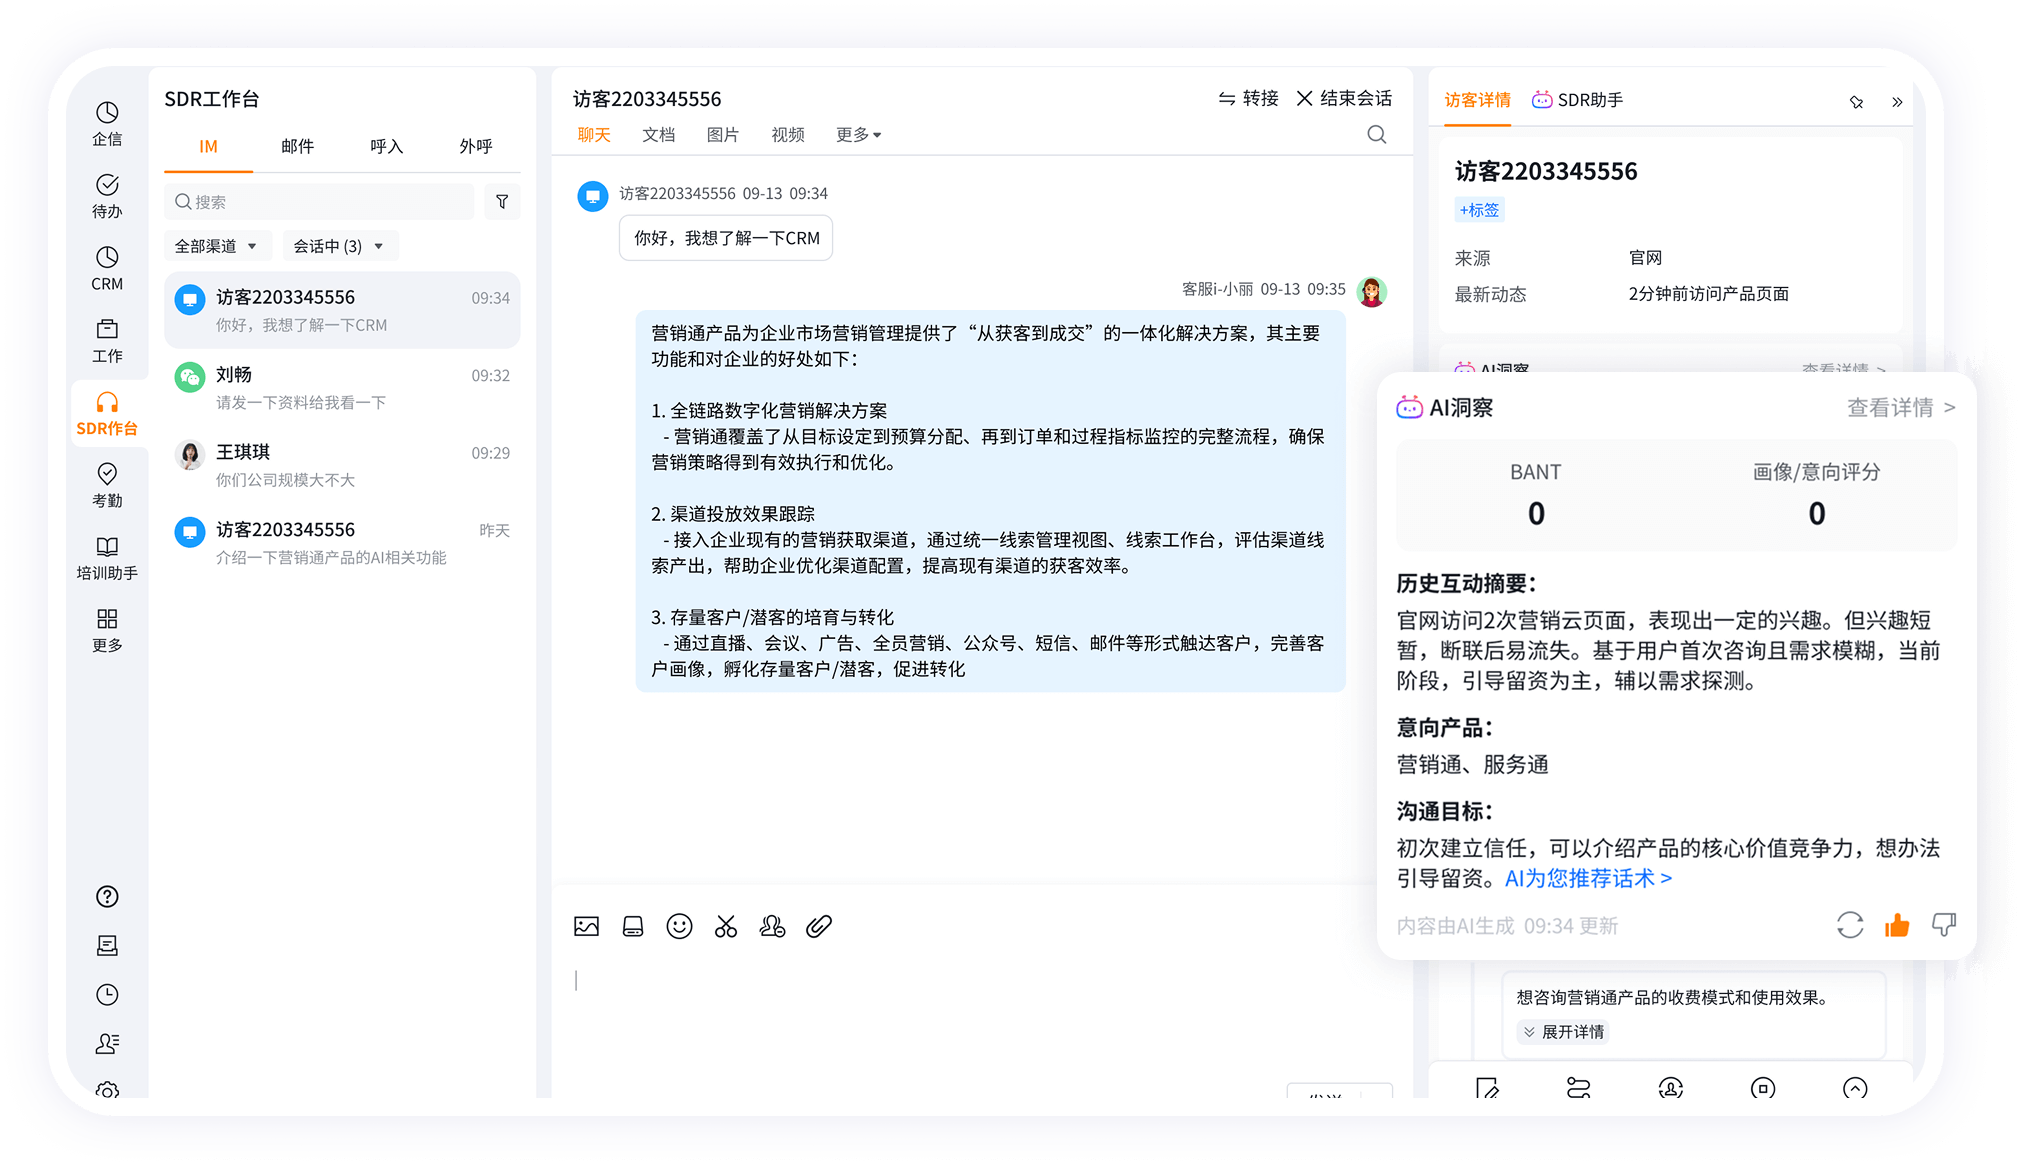Open the conversation filter funnel icon
The height and width of the screenshot is (1164, 2025).
[502, 201]
